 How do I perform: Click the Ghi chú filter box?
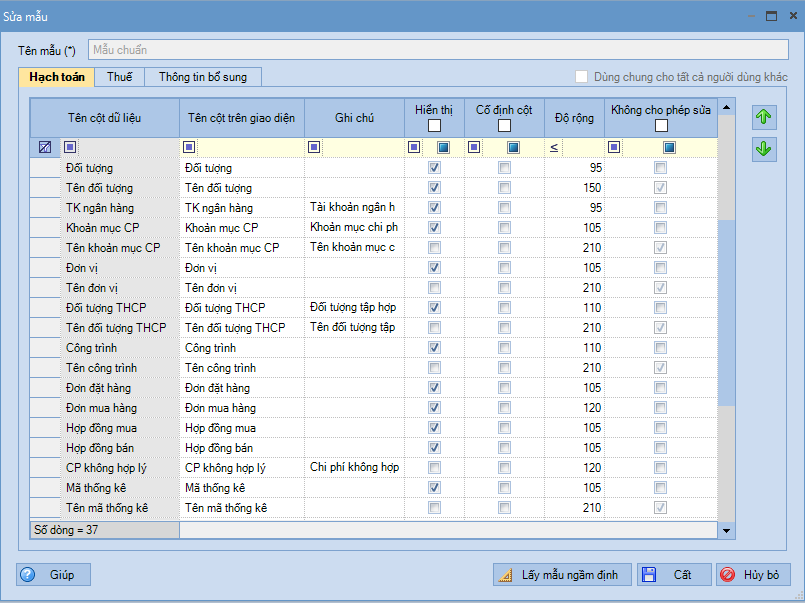[x=362, y=148]
